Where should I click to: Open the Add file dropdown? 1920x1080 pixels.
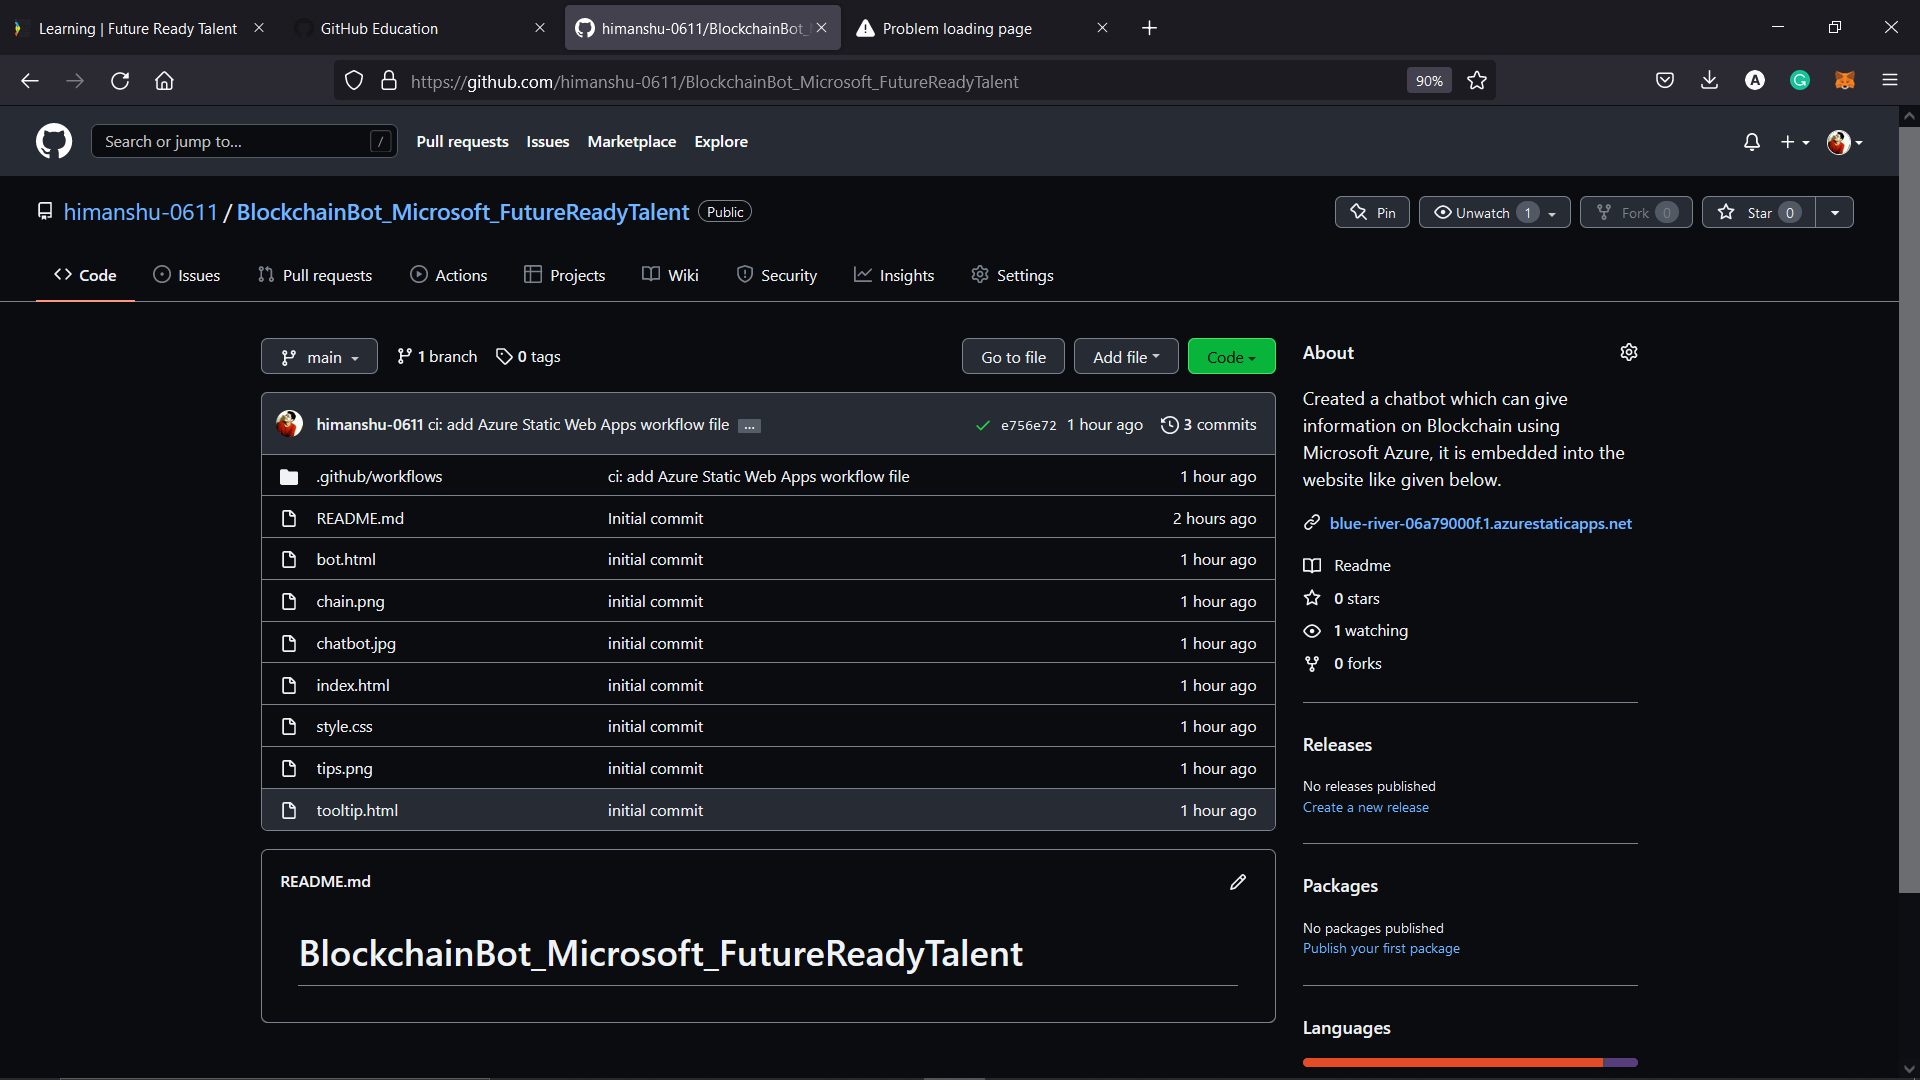click(x=1126, y=357)
